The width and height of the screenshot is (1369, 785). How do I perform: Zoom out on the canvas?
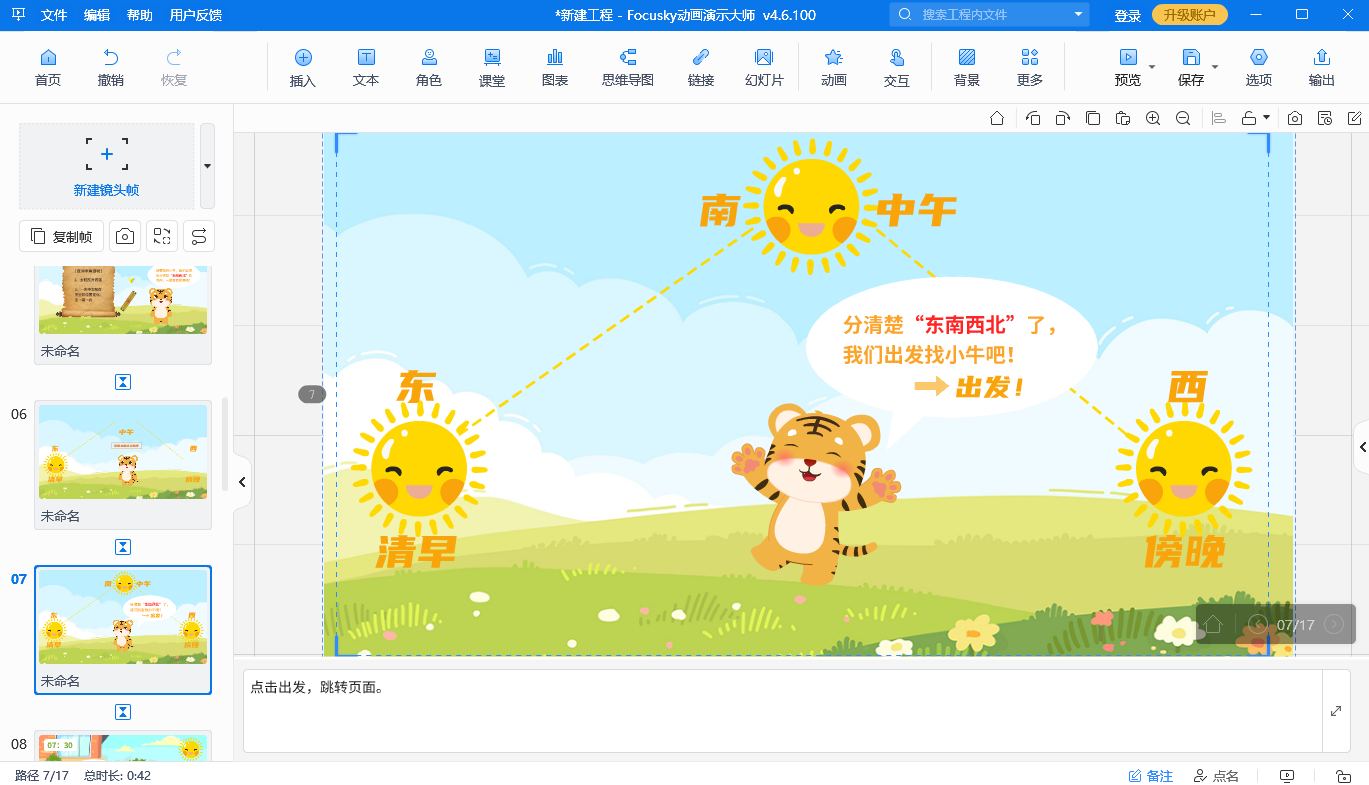(1183, 118)
